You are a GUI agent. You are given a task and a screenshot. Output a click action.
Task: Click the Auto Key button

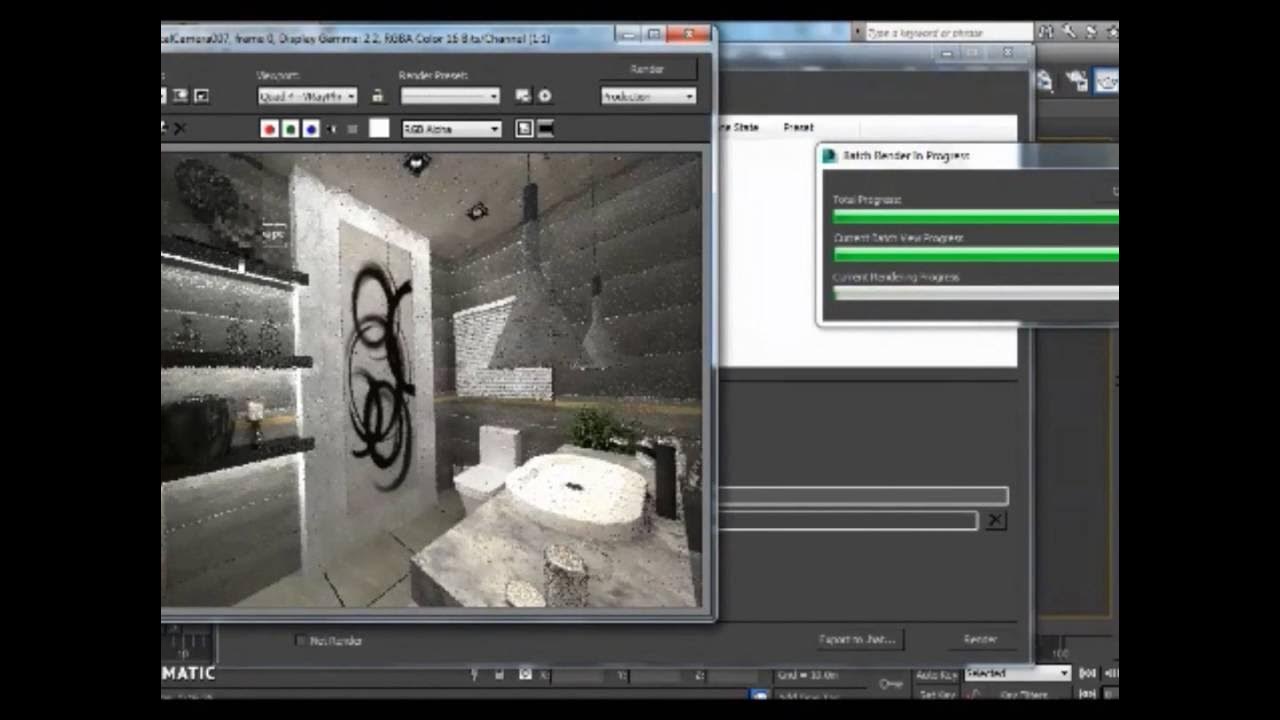coord(937,675)
